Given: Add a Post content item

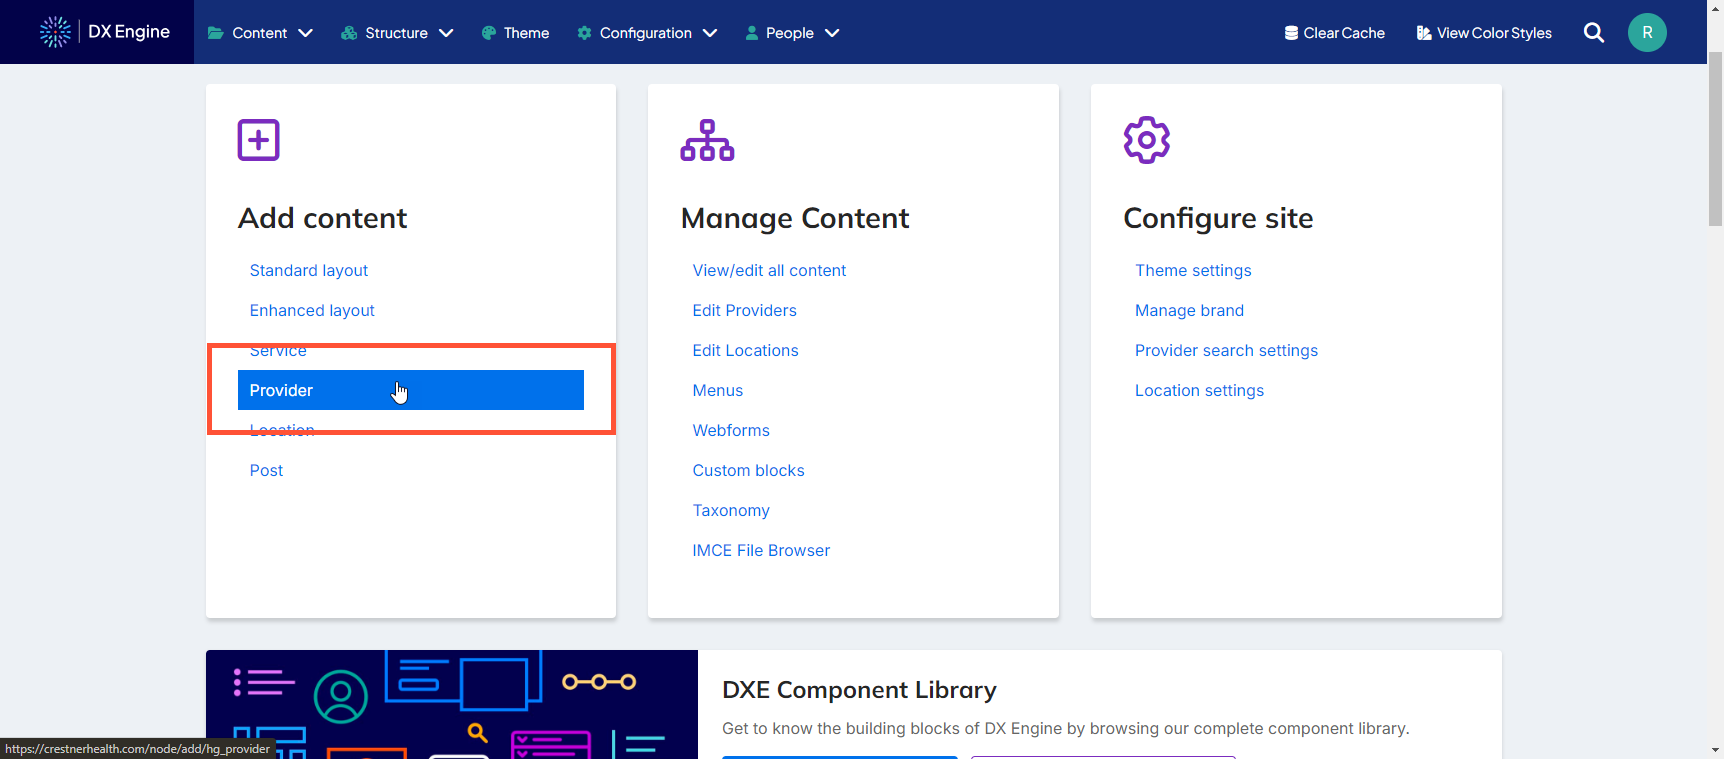Looking at the screenshot, I should (x=266, y=470).
